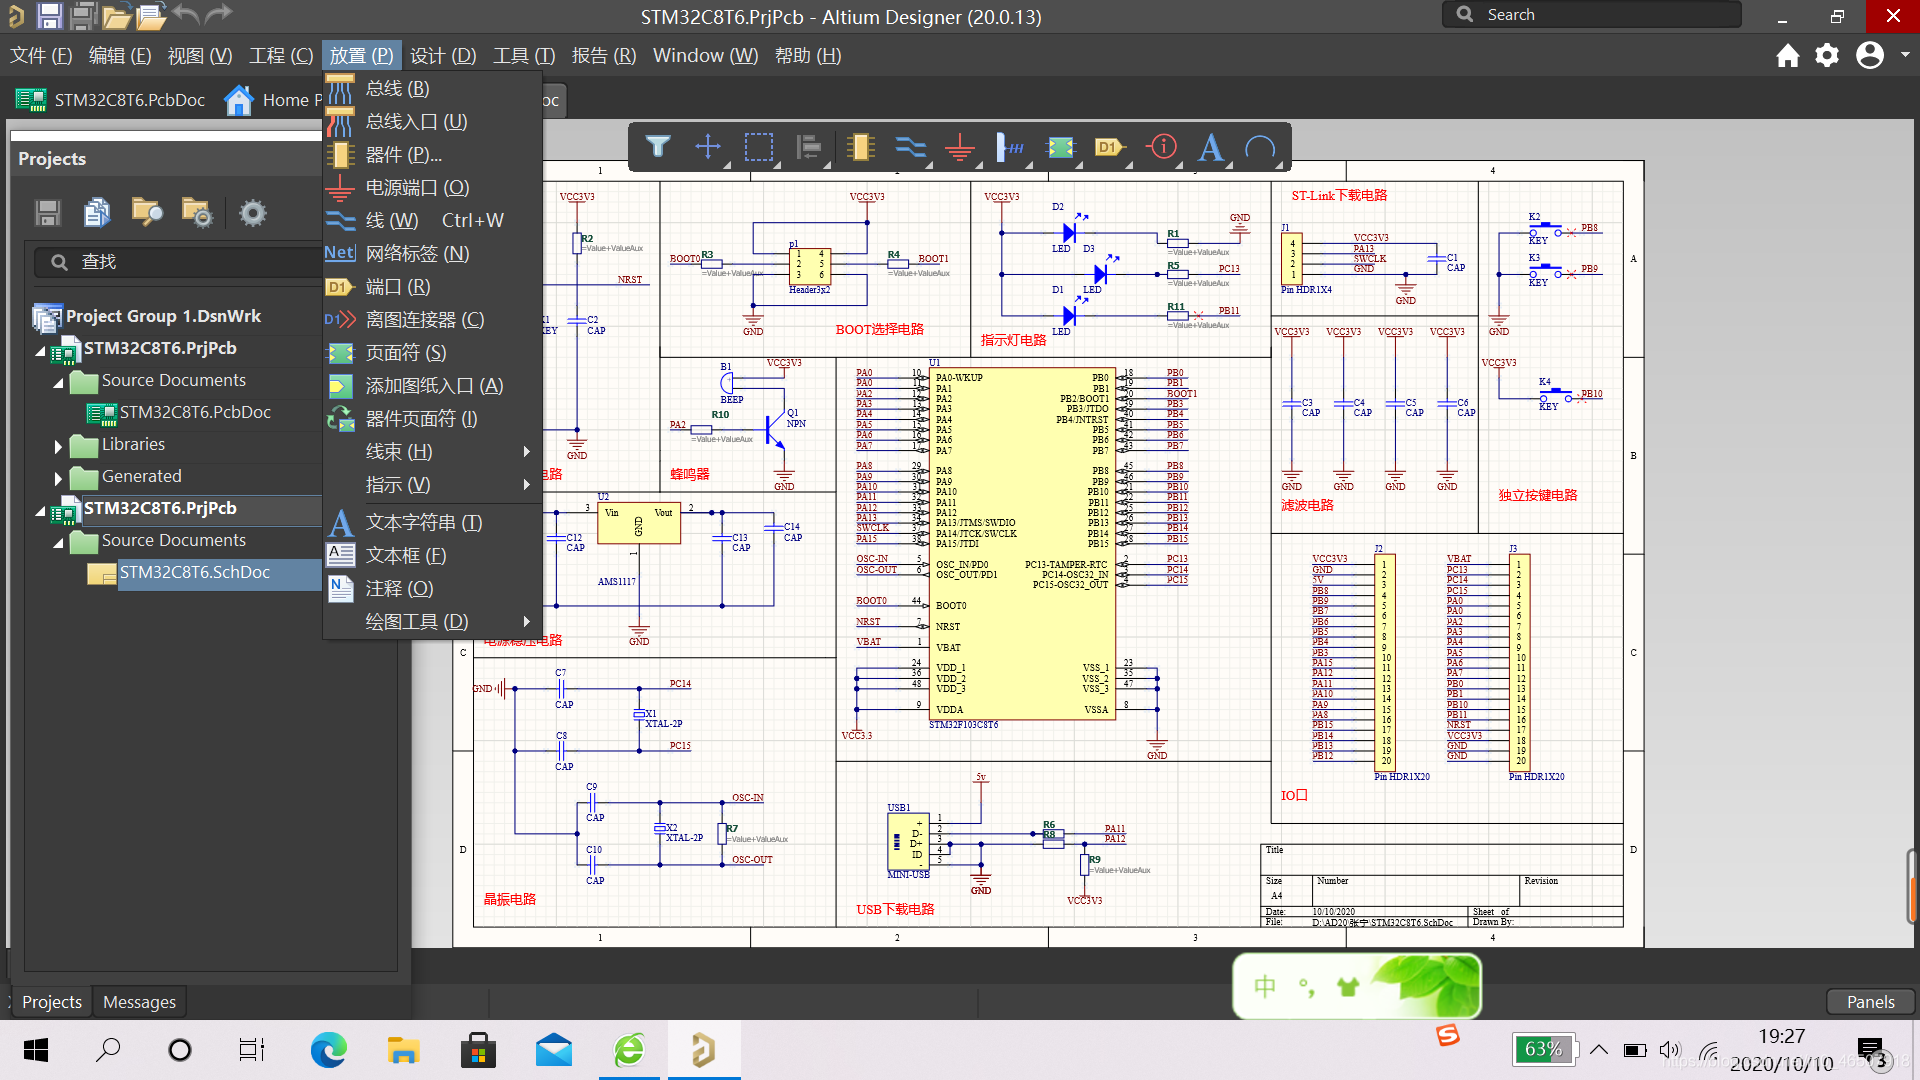
Task: Collapse second STM32C8T6.PrjPcb project node
Action: (41, 511)
